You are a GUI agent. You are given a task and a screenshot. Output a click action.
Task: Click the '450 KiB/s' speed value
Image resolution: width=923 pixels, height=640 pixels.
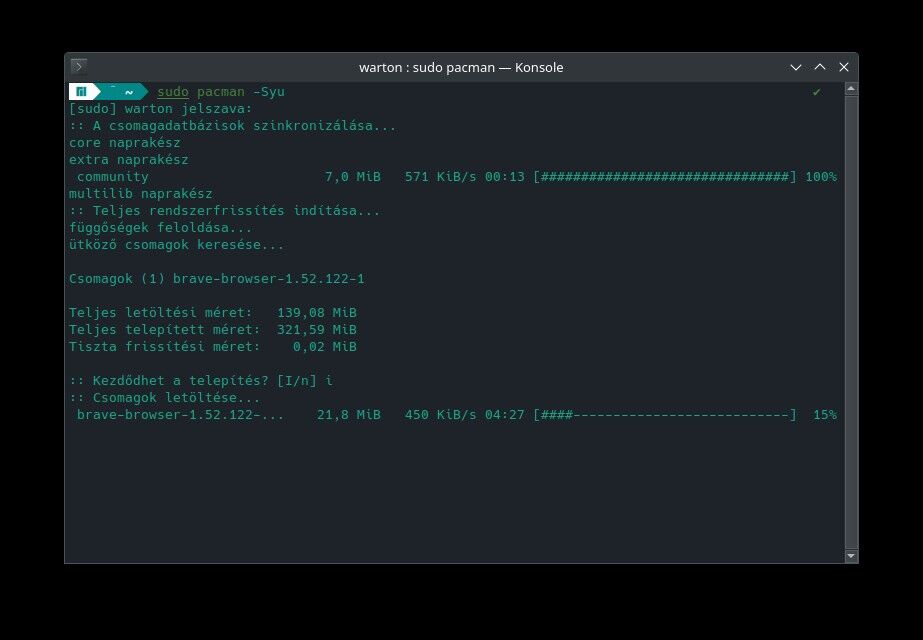click(x=441, y=415)
